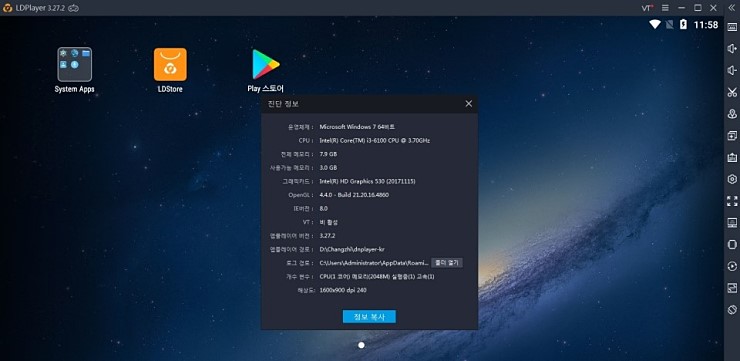The height and width of the screenshot is (361, 740).
Task: Collapse the sidebar with double chevron
Action: point(732,8)
